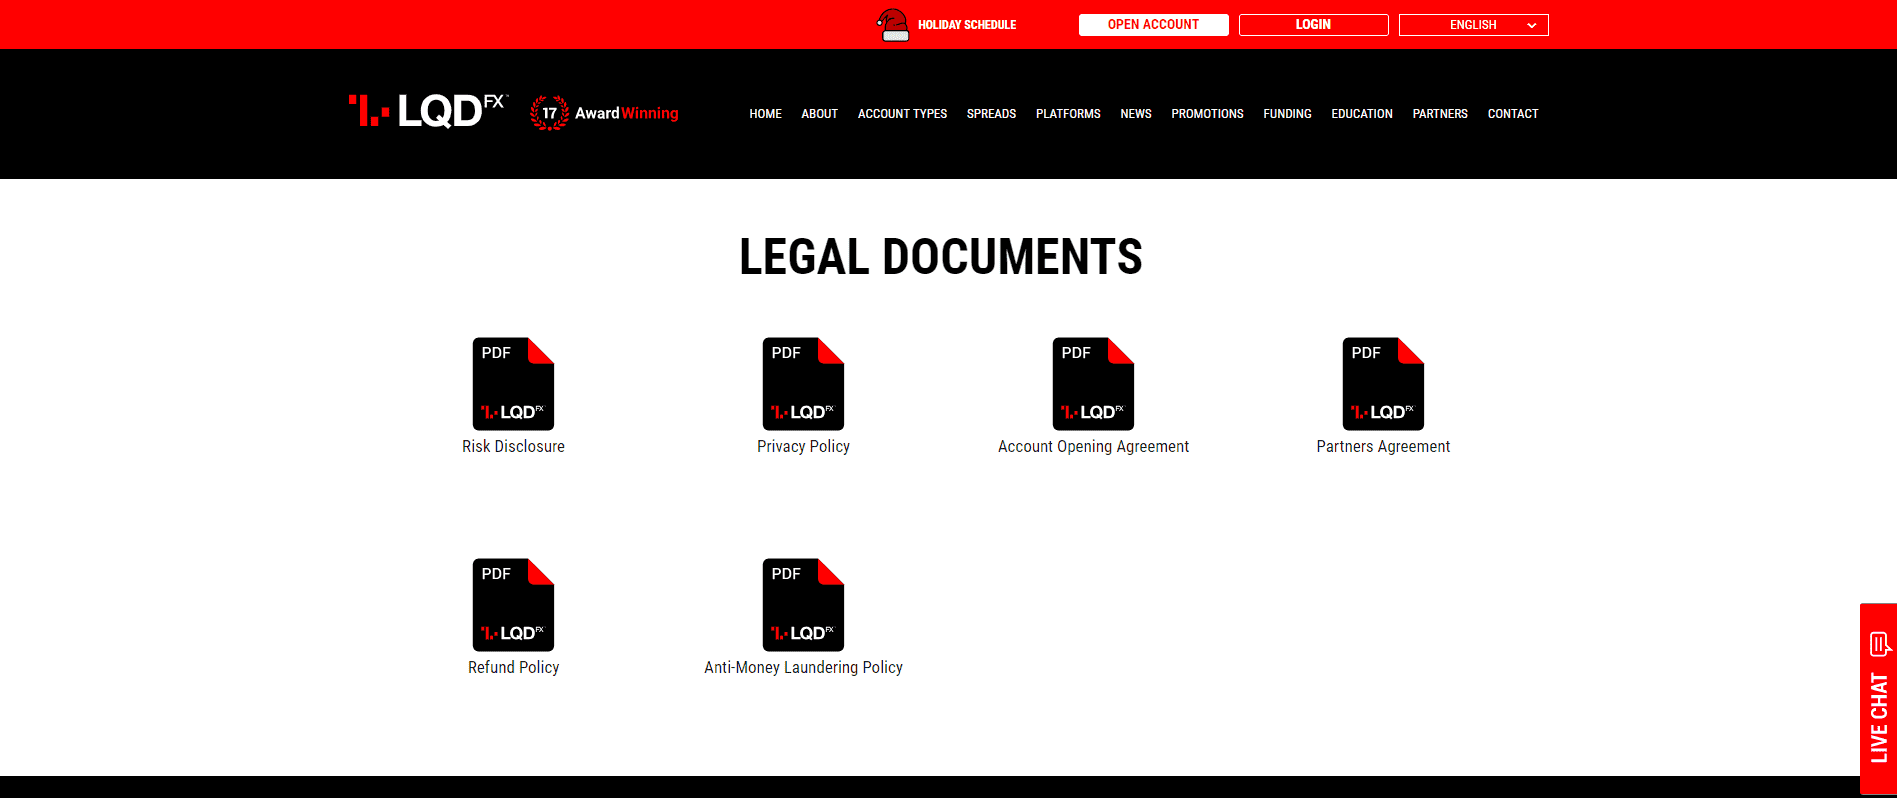Open the Risk Disclosure PDF icon

[x=513, y=384]
